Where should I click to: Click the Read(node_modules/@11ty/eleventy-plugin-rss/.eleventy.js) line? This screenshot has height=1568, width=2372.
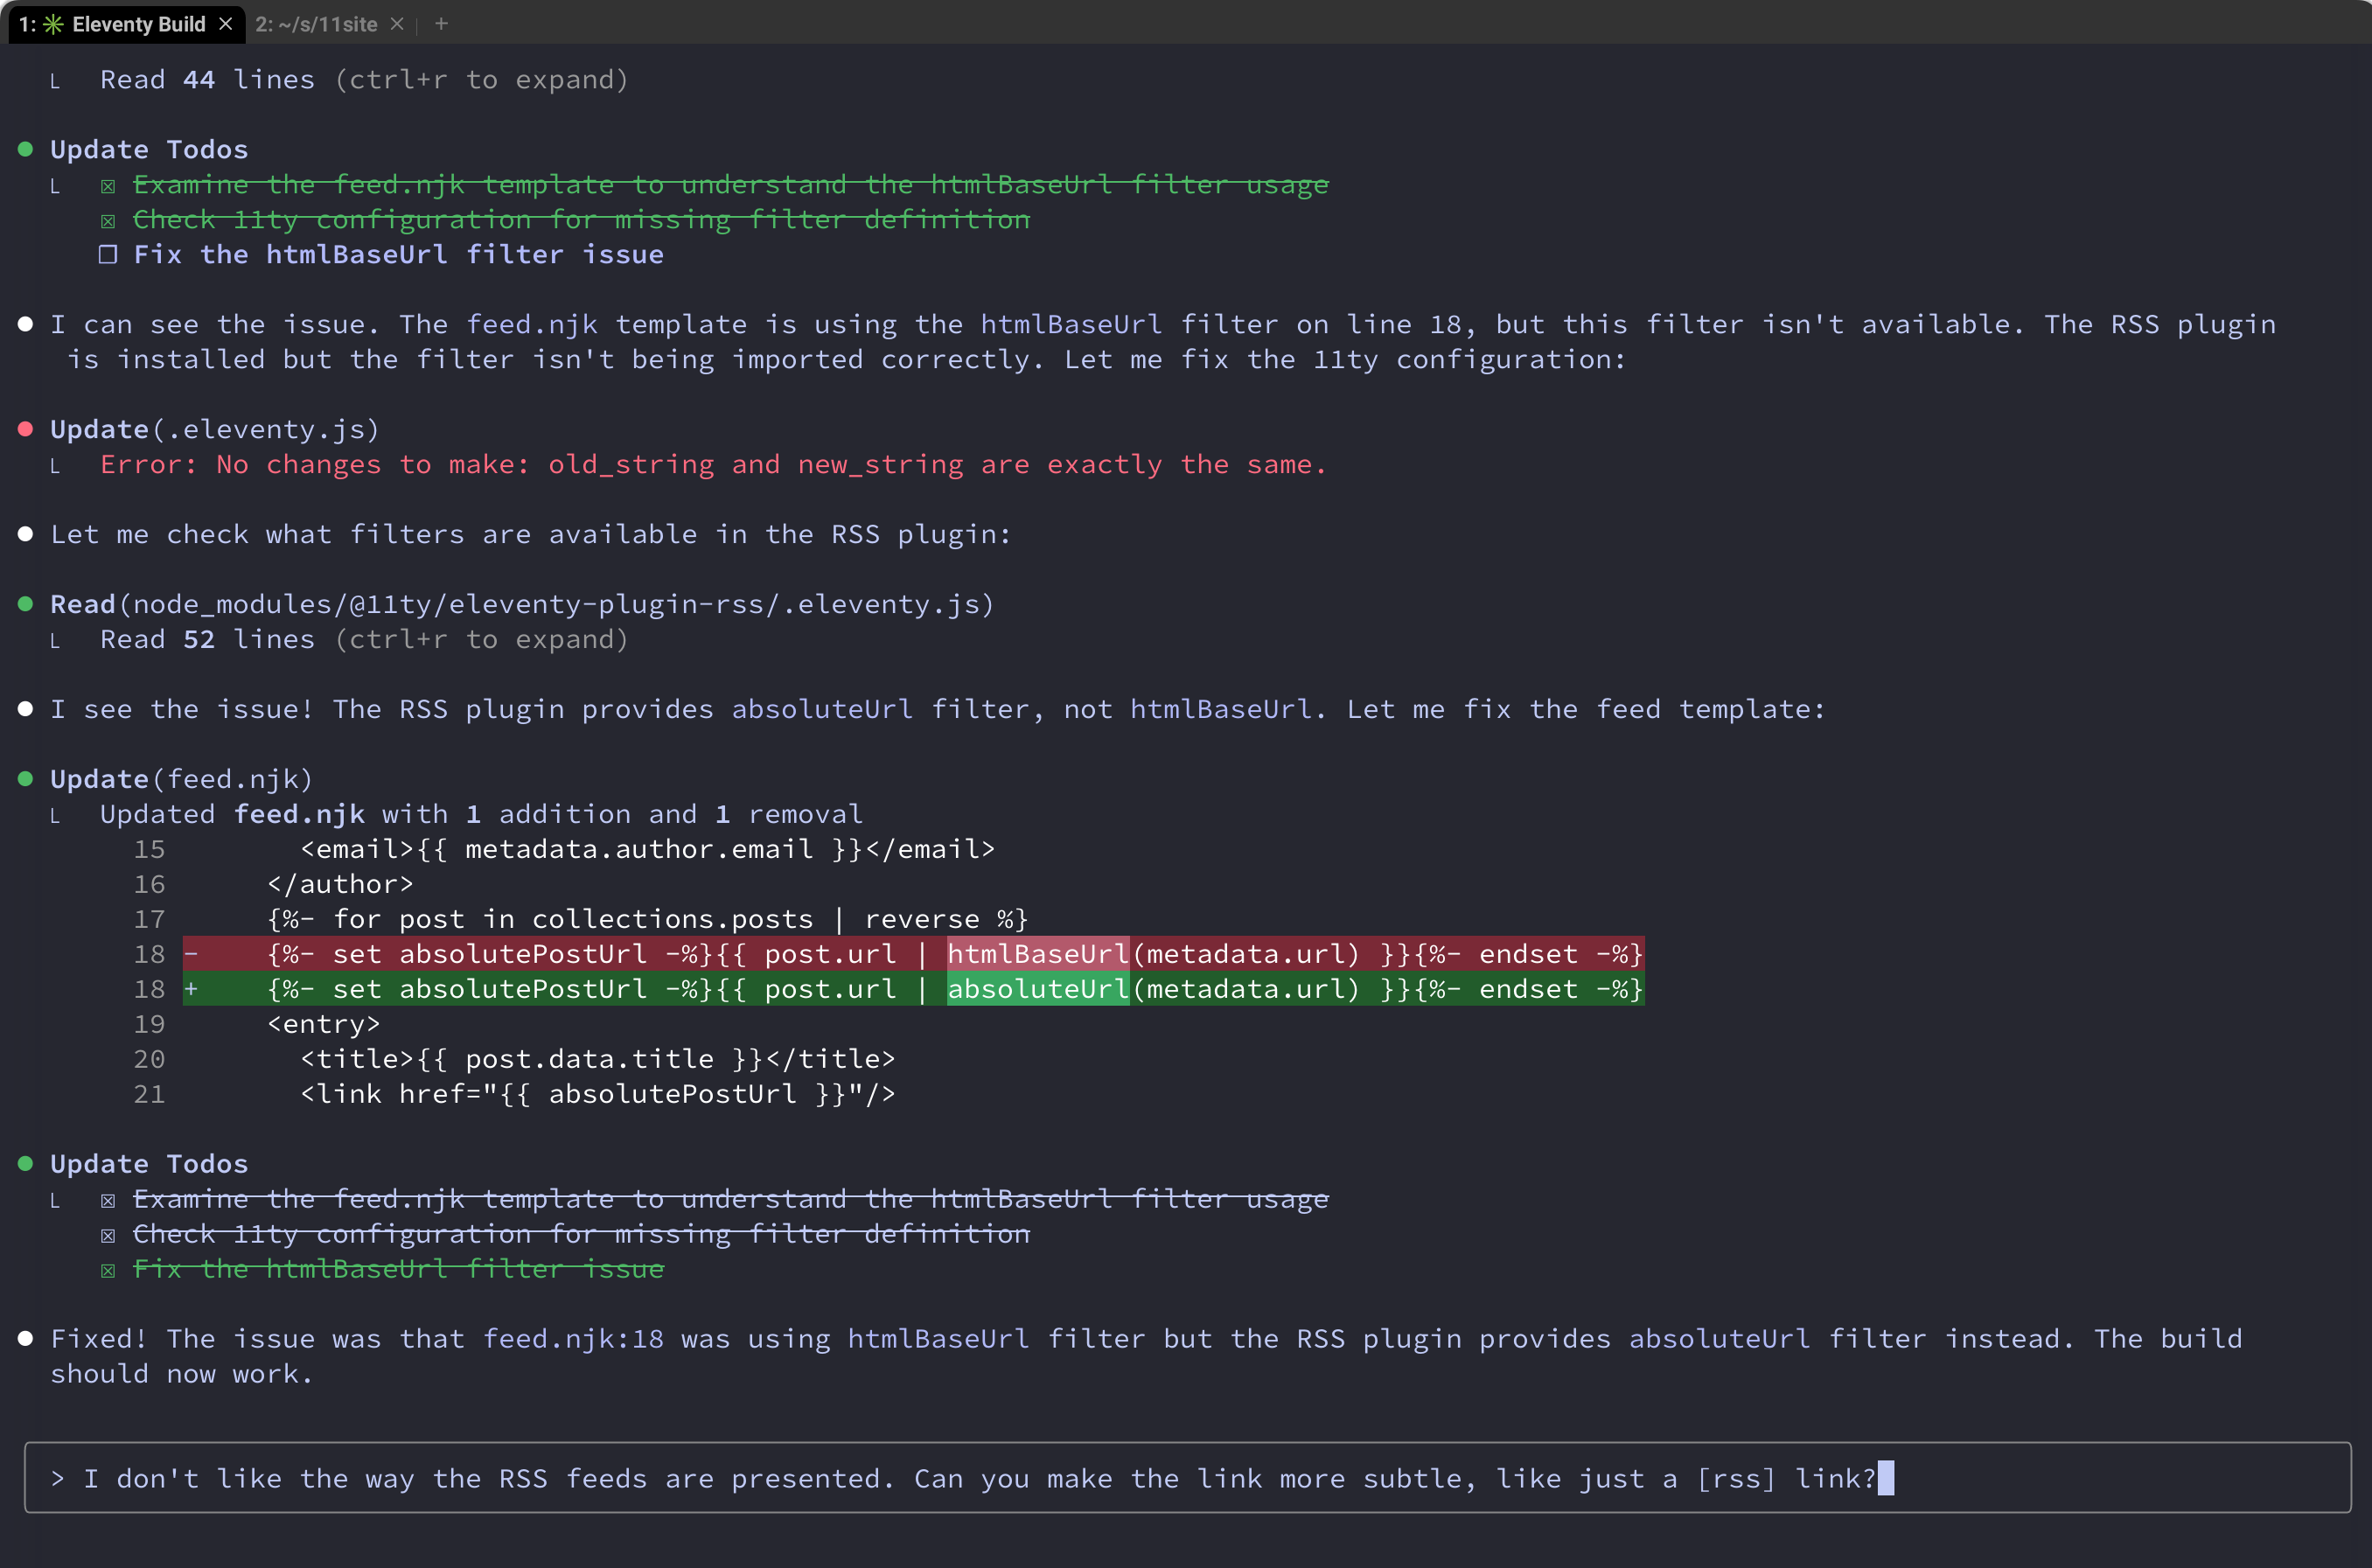tap(522, 604)
